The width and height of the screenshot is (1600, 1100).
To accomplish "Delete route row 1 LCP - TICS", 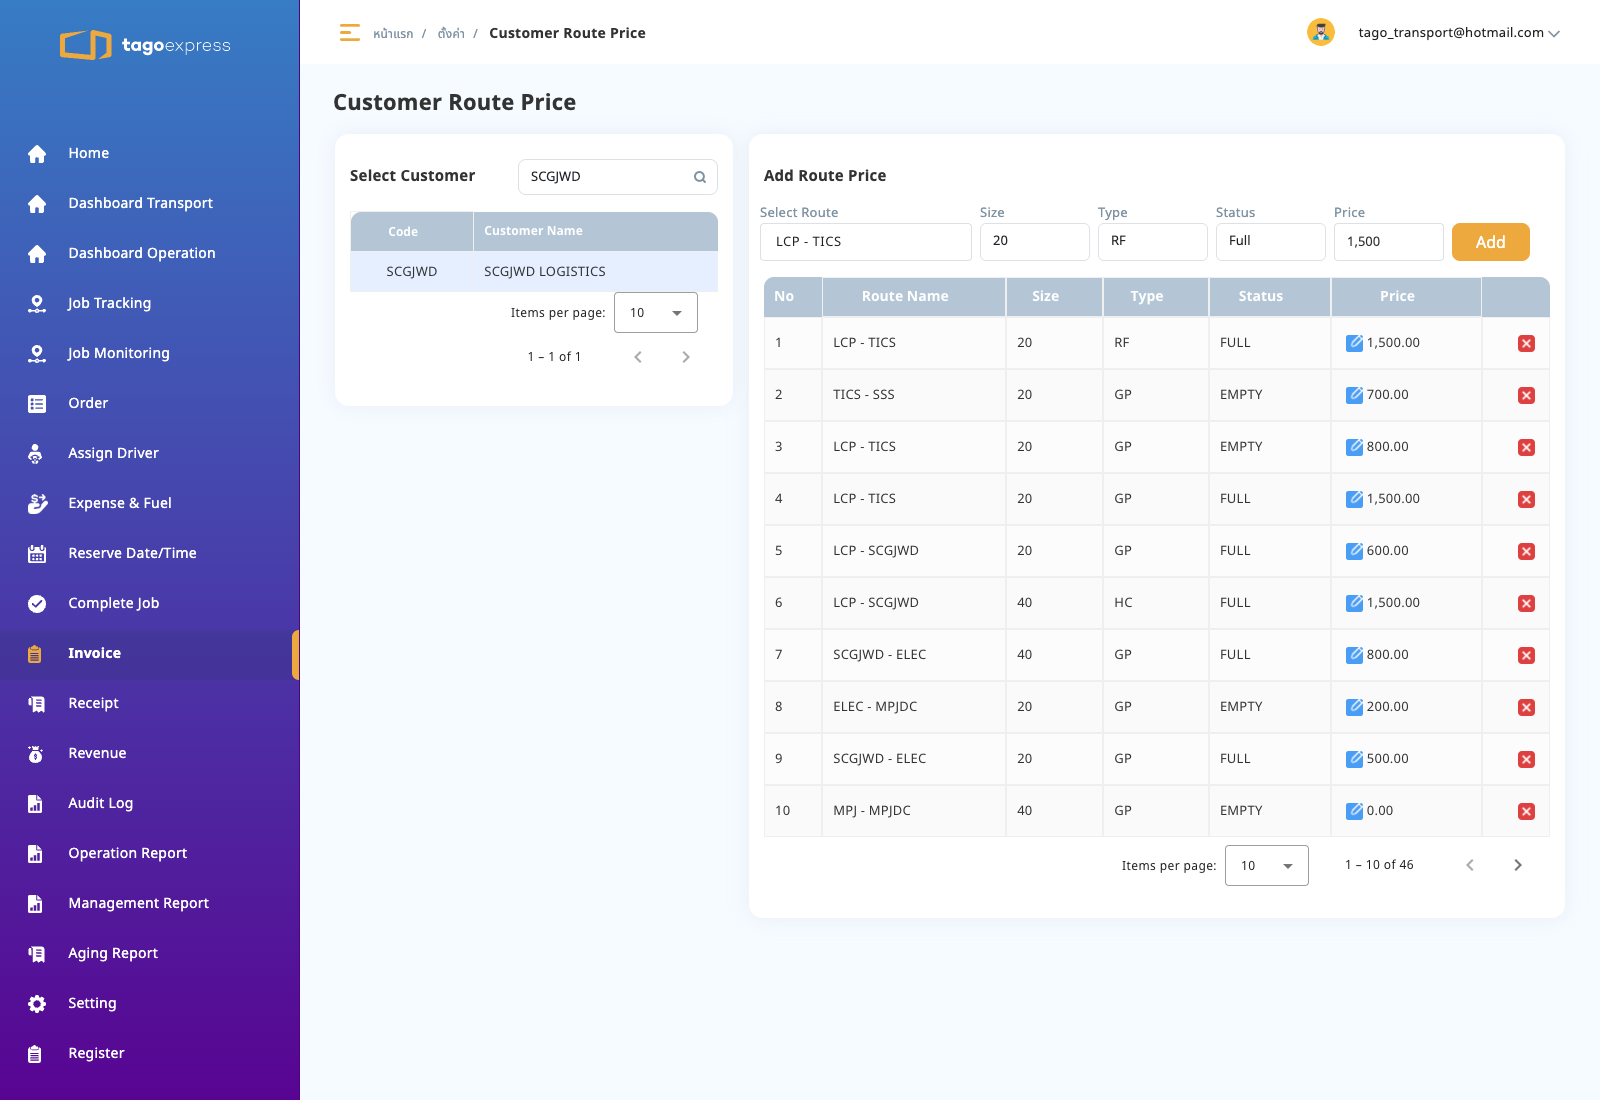I will [x=1526, y=343].
